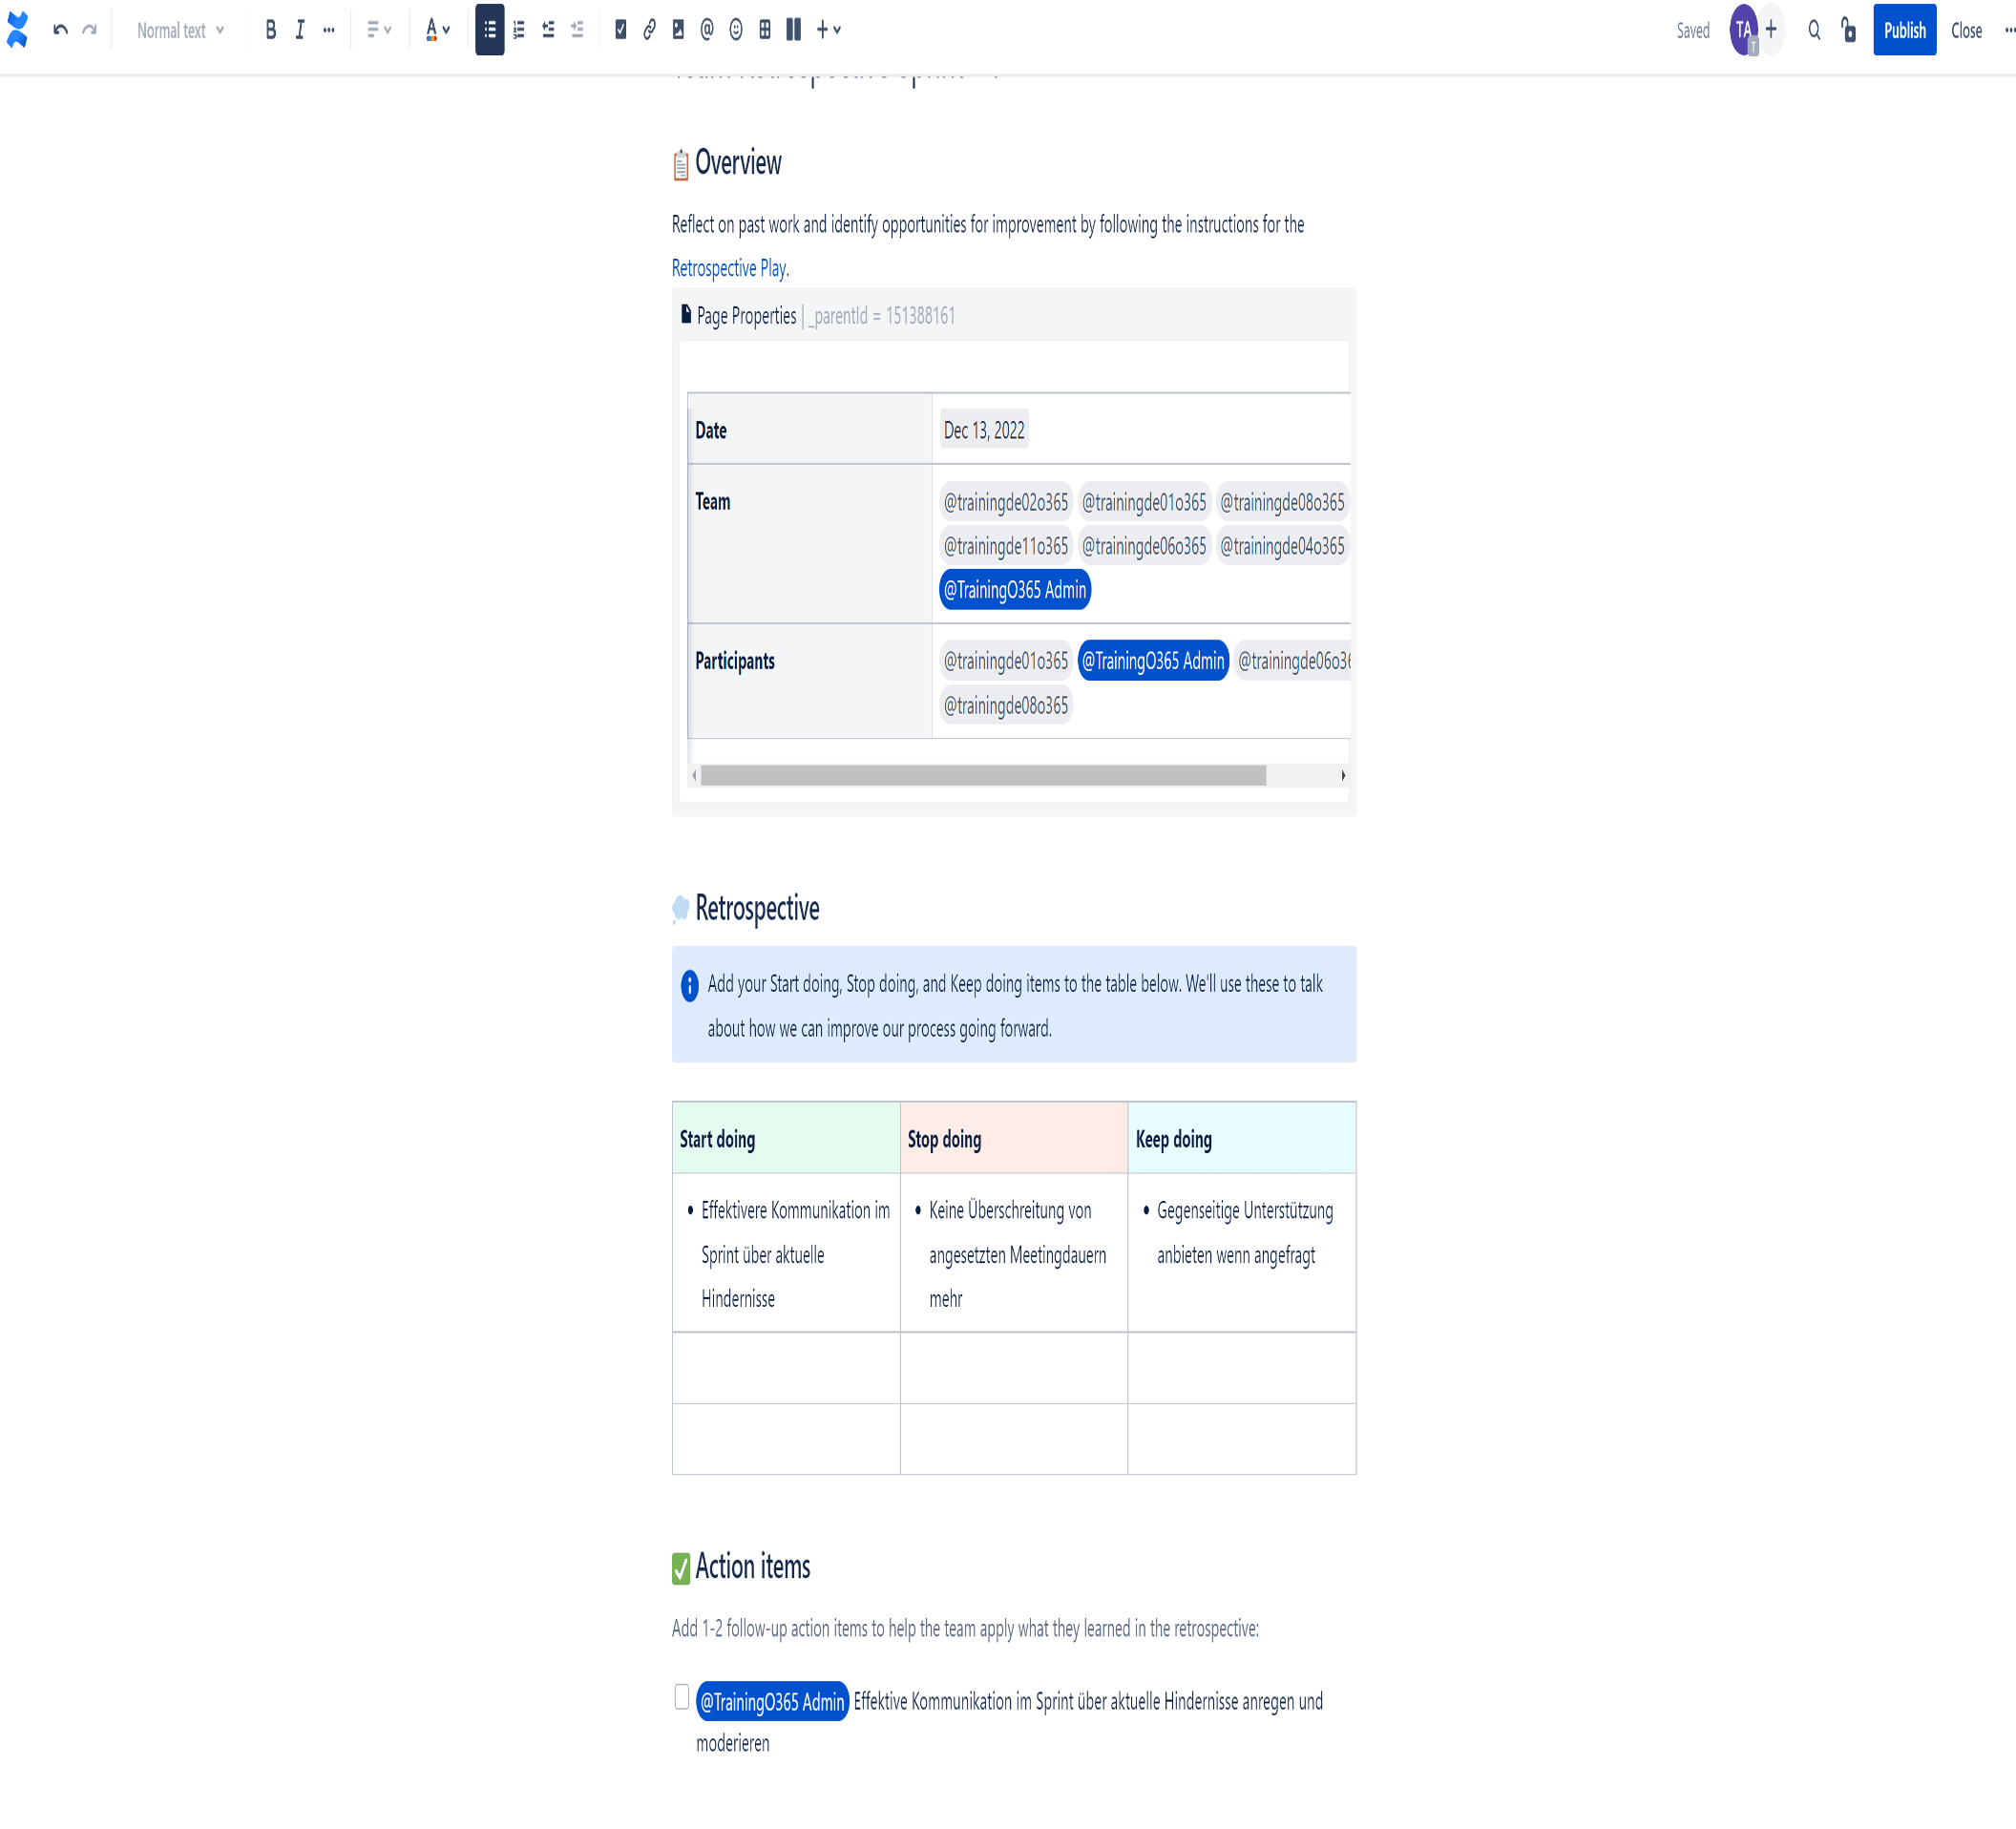Open the Retrospective Play link
Image resolution: width=2016 pixels, height=1829 pixels.
click(728, 268)
